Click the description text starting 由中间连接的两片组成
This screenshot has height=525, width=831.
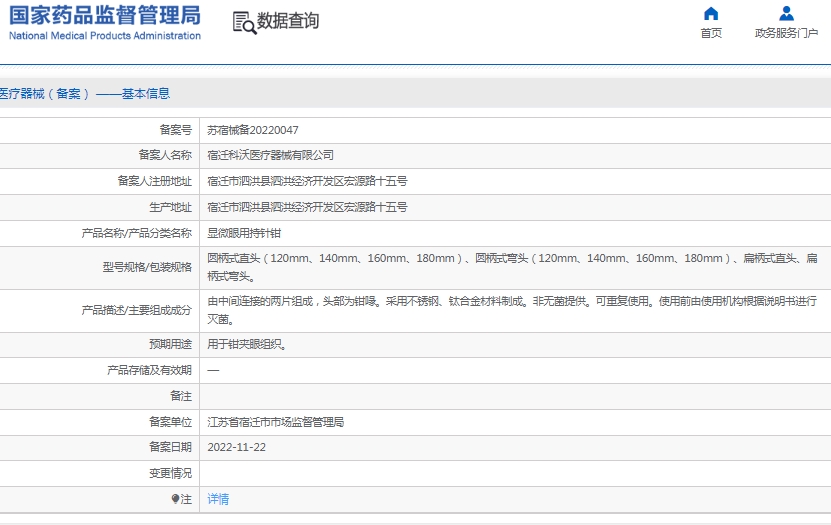tap(512, 310)
